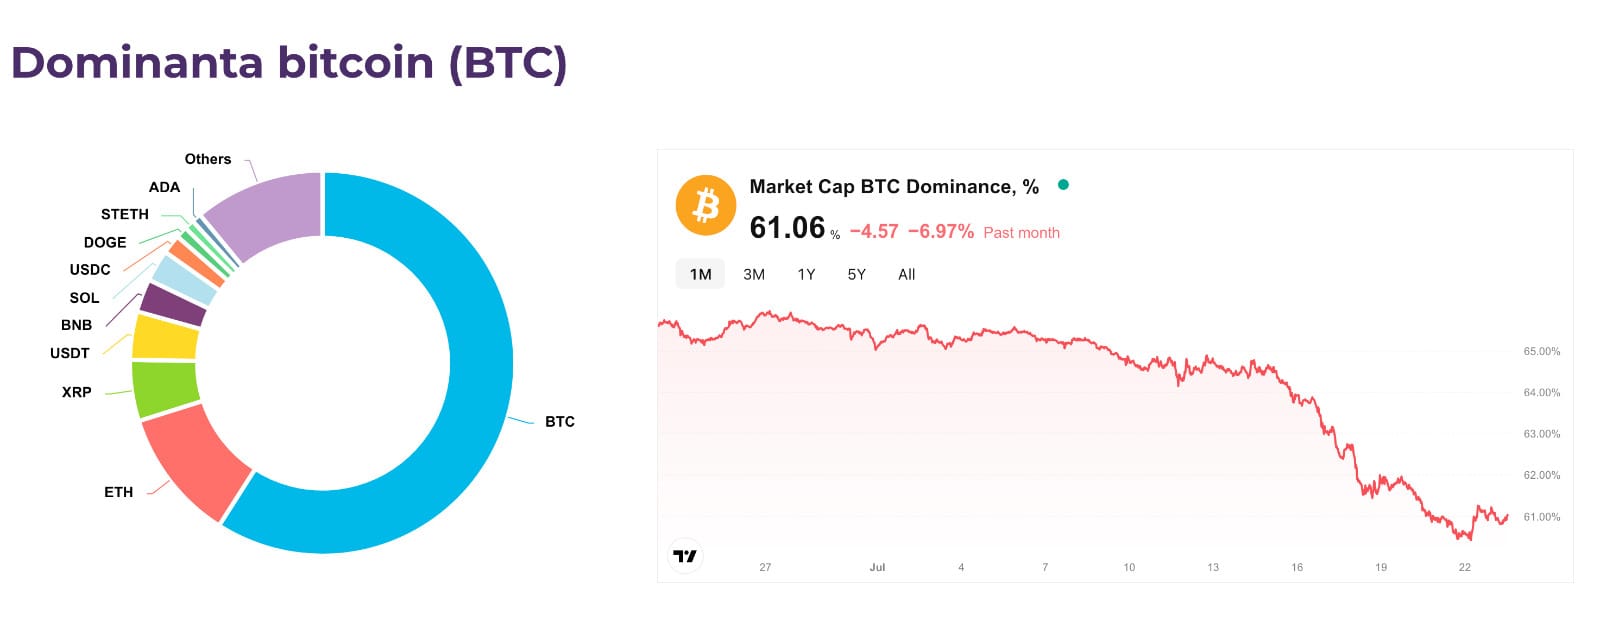This screenshot has width=1600, height=634.
Task: Switch on the All history view
Action: click(906, 274)
